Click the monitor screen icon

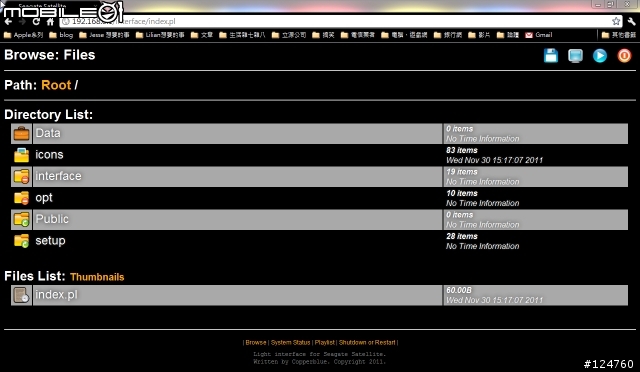[x=575, y=56]
